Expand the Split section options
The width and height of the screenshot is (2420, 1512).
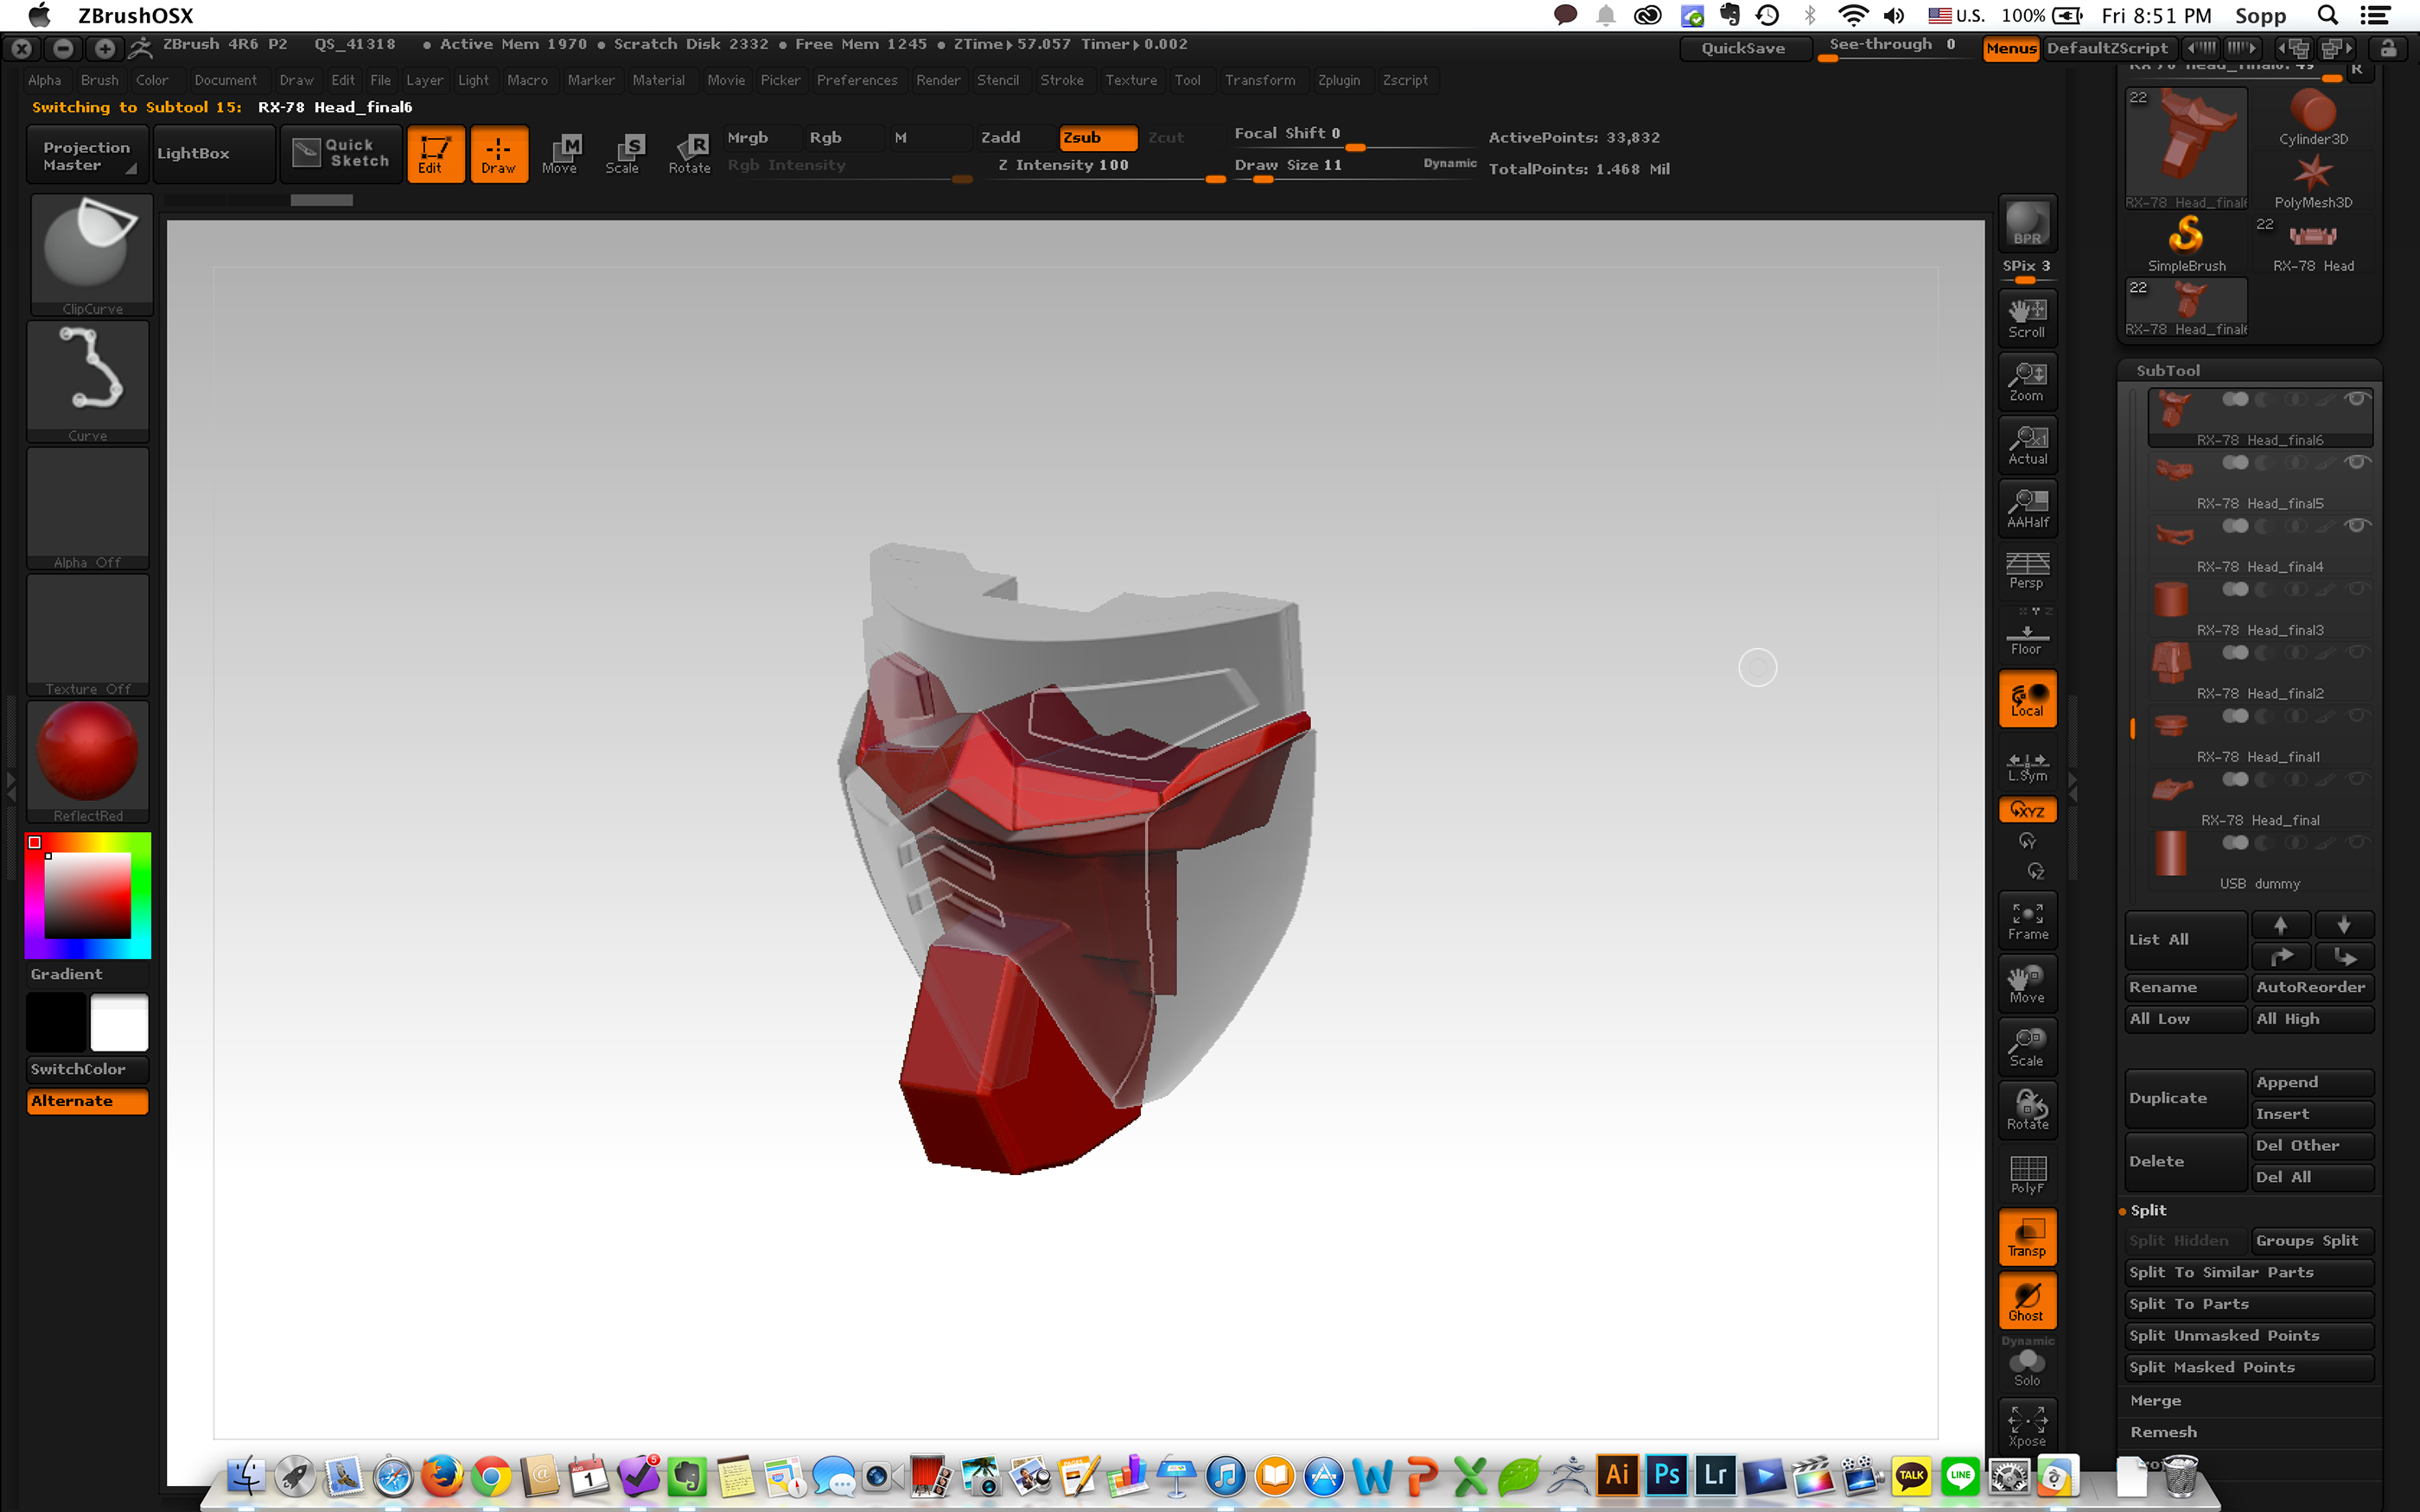[2147, 1210]
